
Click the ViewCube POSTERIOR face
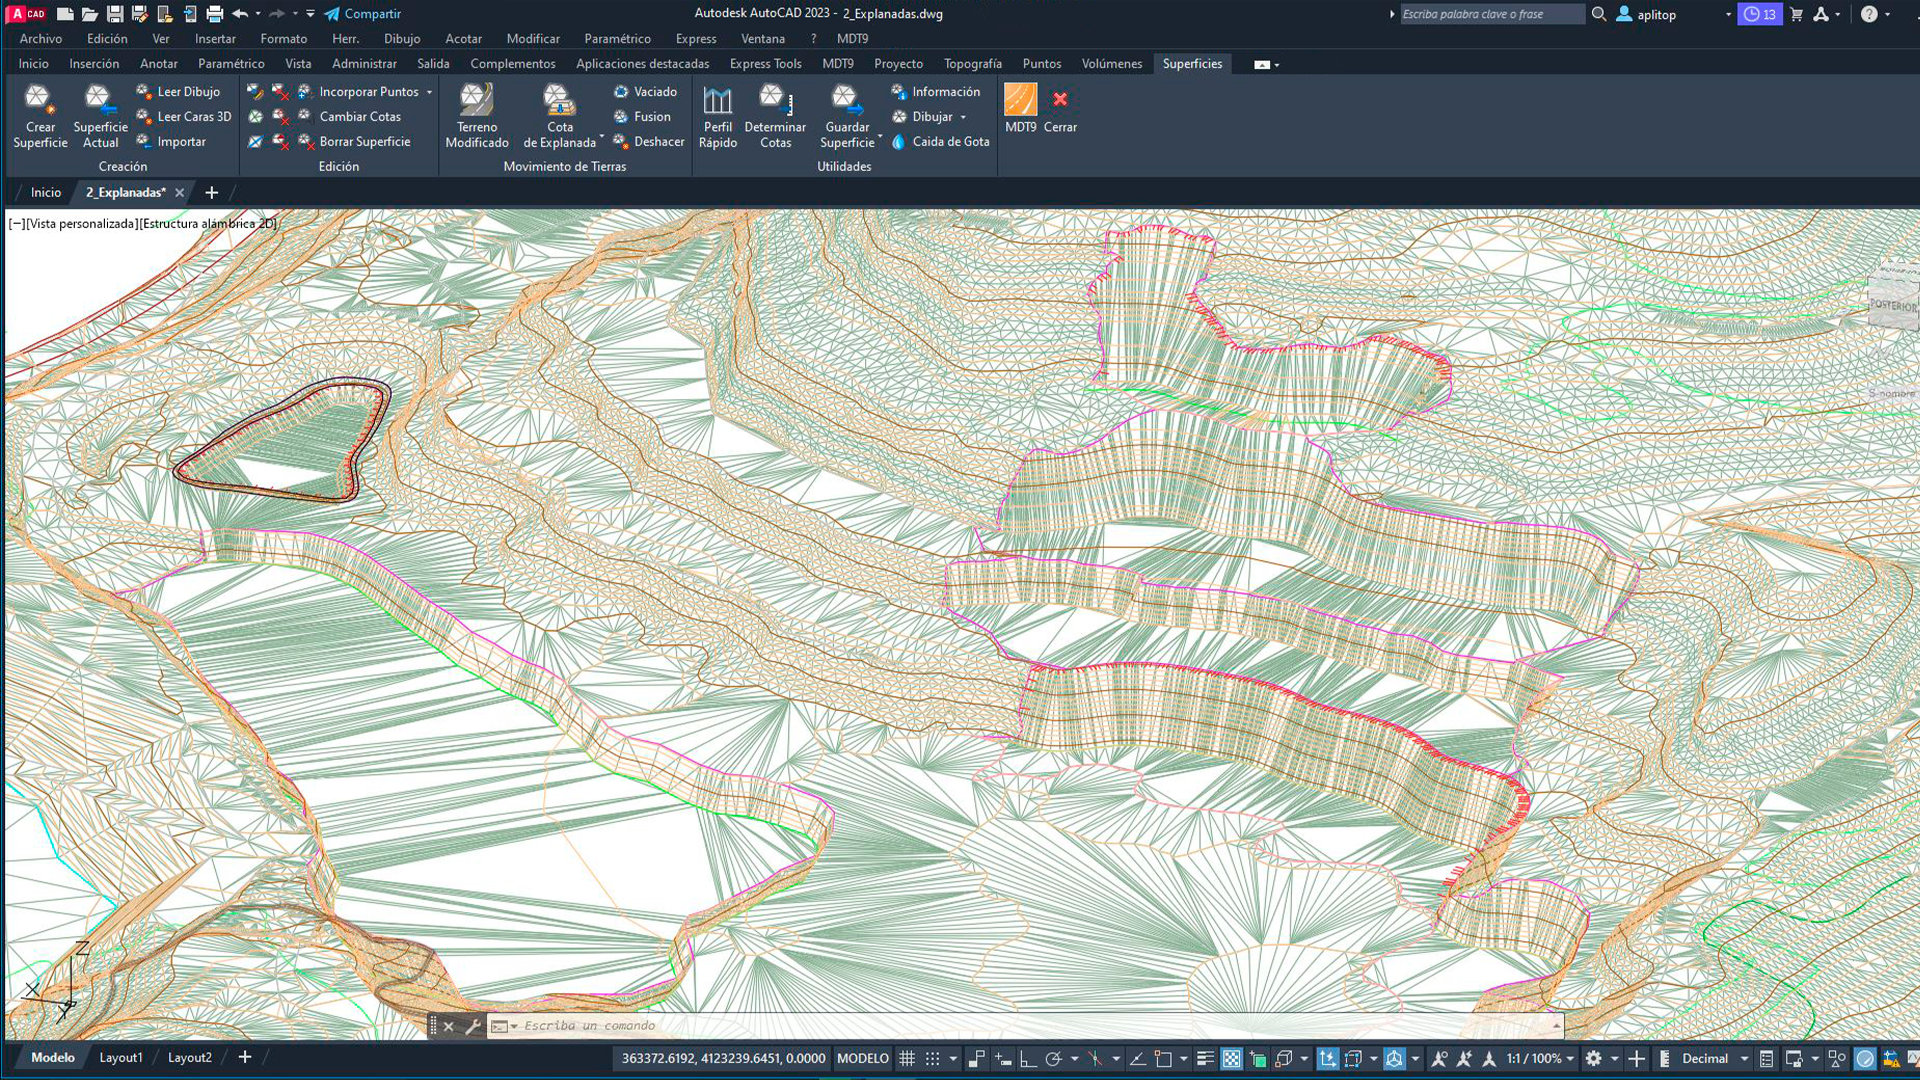[x=1893, y=305]
